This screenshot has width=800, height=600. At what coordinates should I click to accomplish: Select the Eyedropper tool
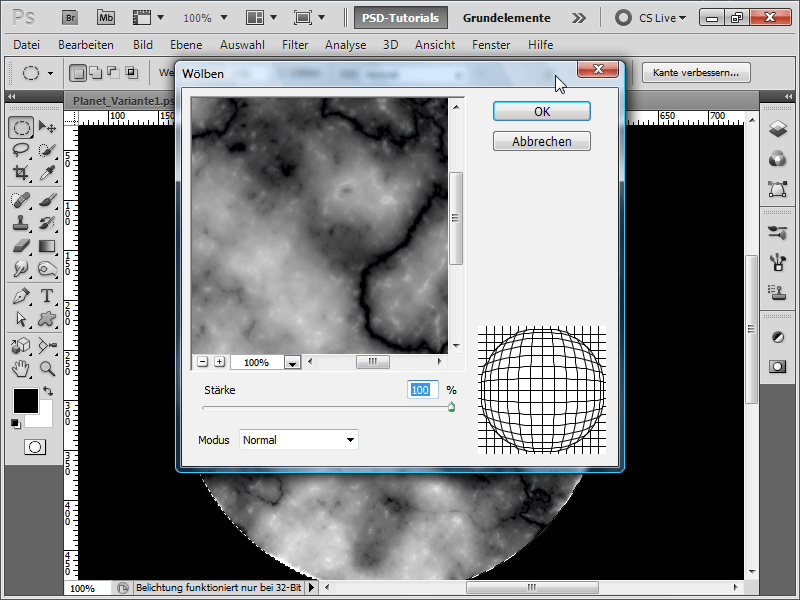[47, 173]
